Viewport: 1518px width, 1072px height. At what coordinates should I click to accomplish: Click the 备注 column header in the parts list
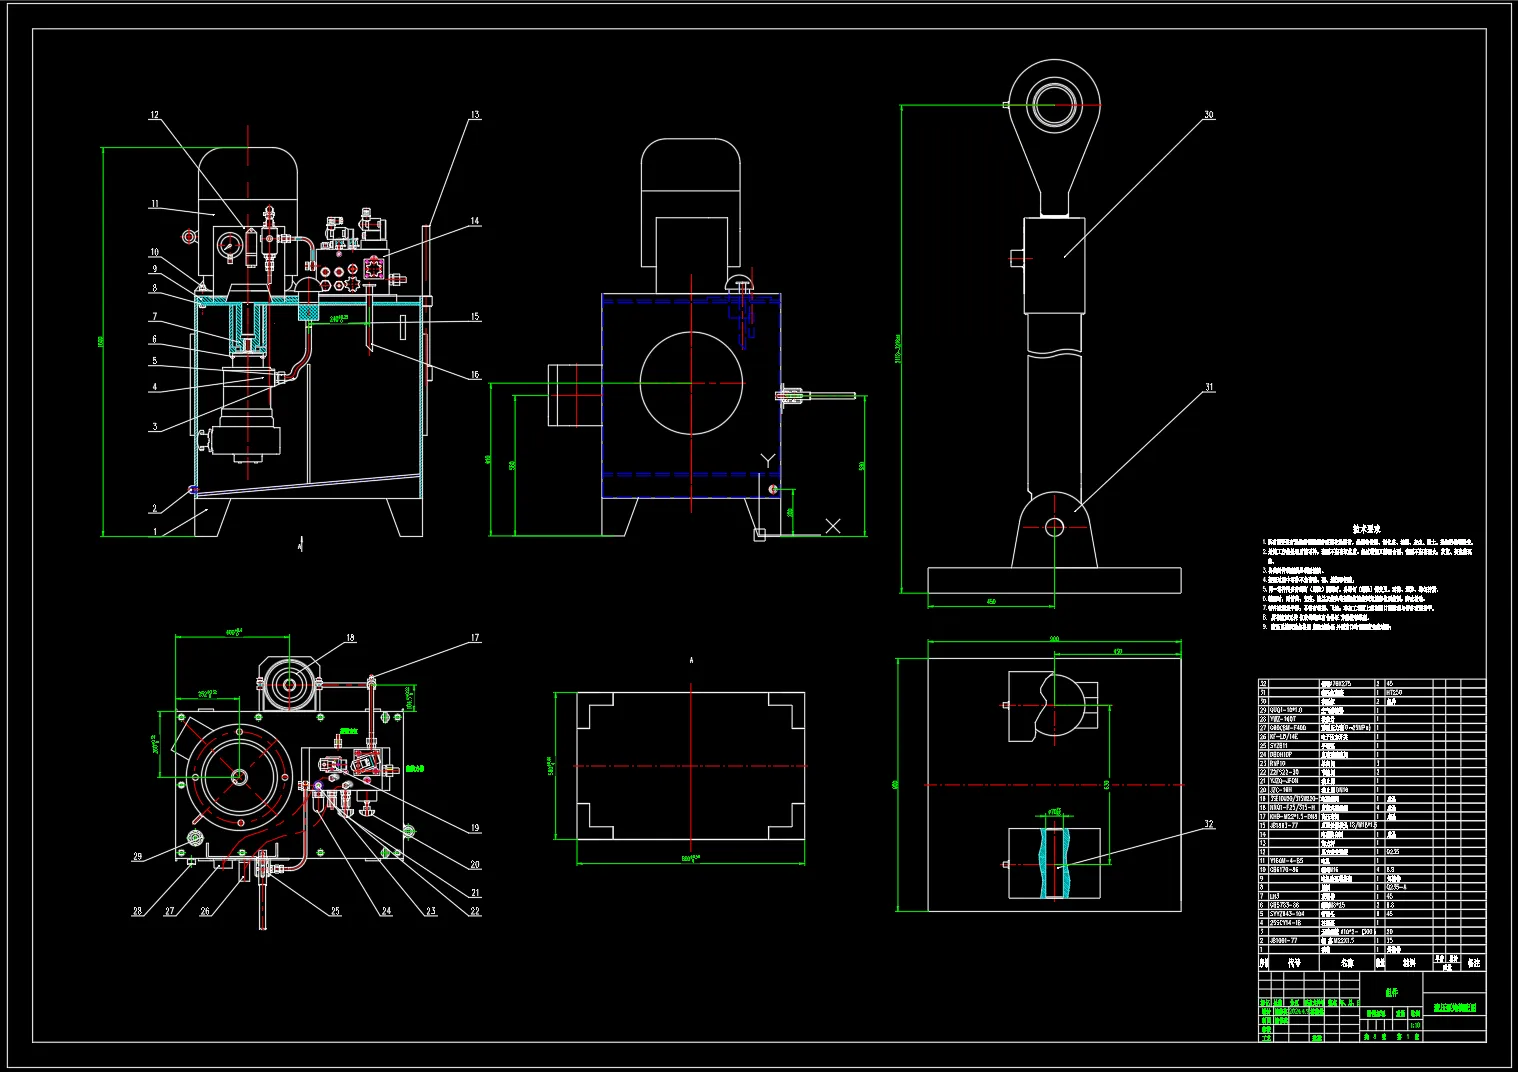point(1473,963)
